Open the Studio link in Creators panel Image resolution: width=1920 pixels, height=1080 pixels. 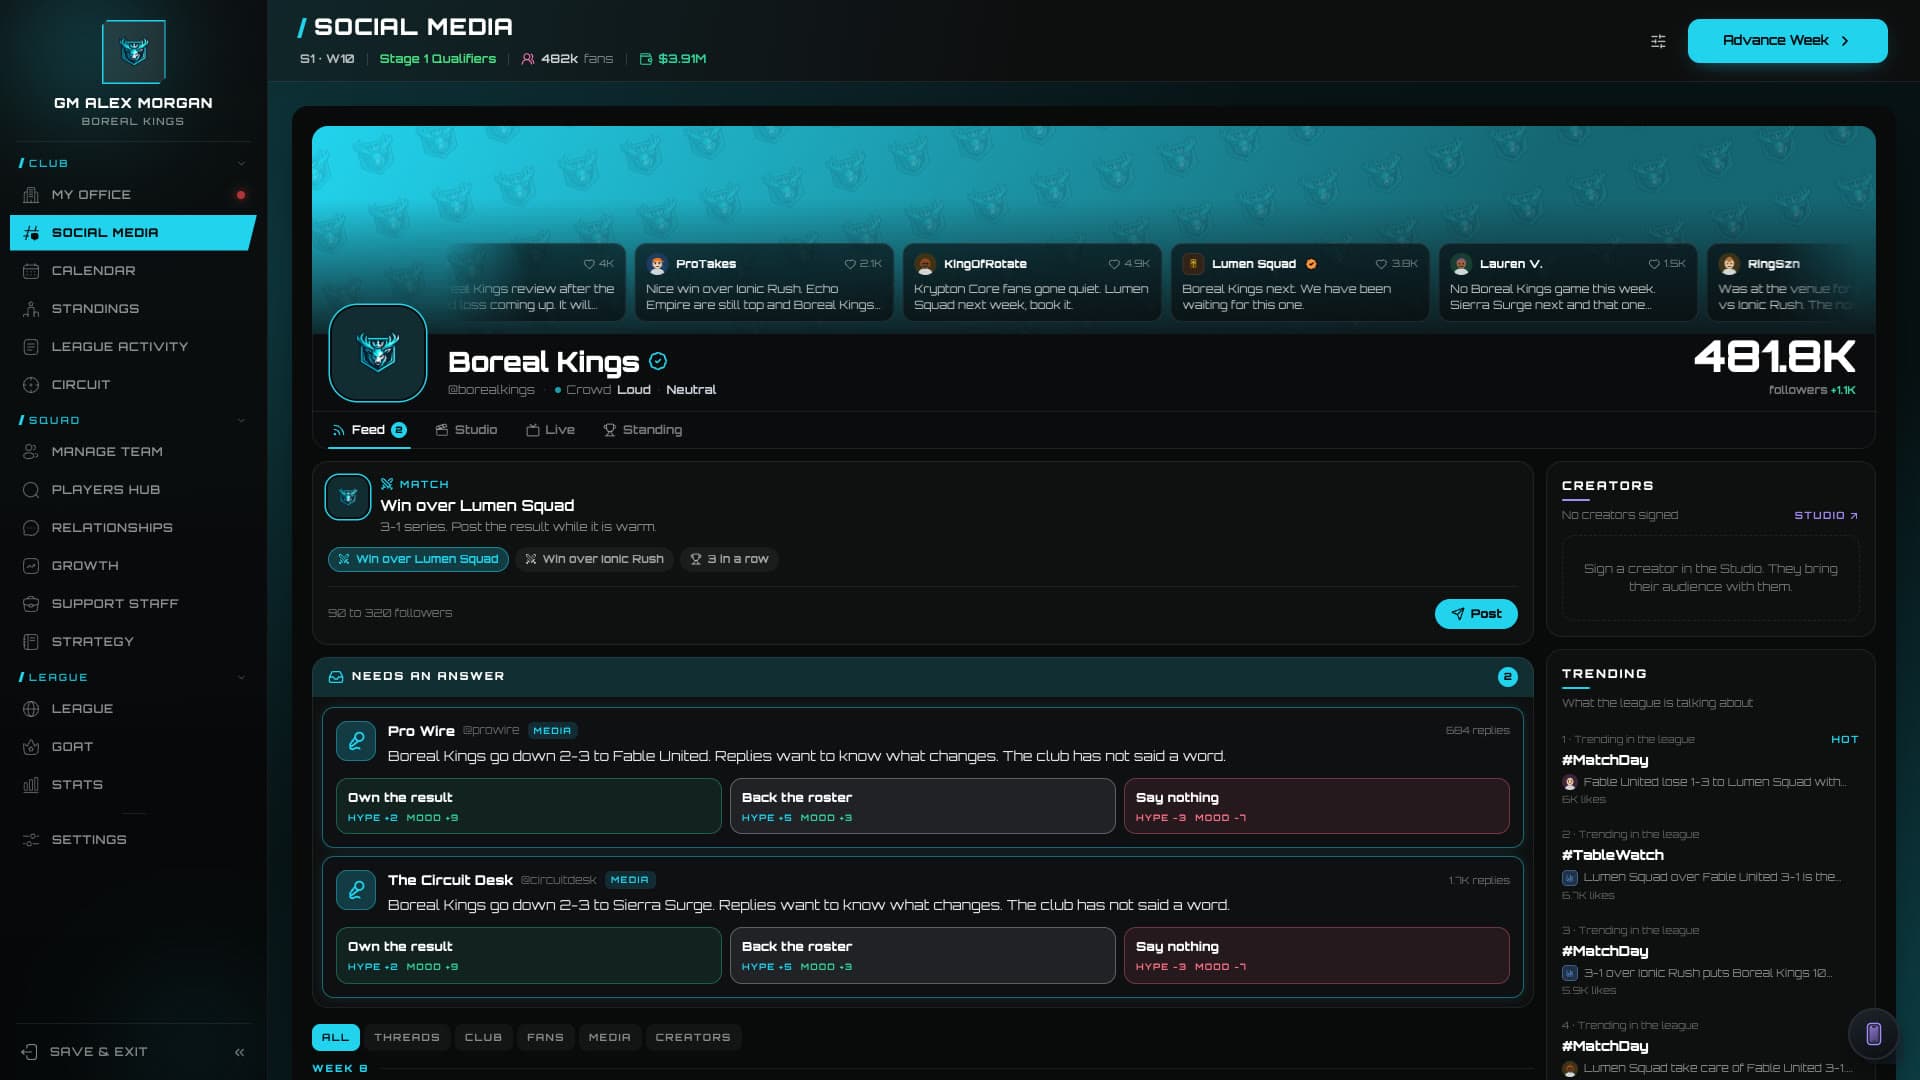(1826, 516)
